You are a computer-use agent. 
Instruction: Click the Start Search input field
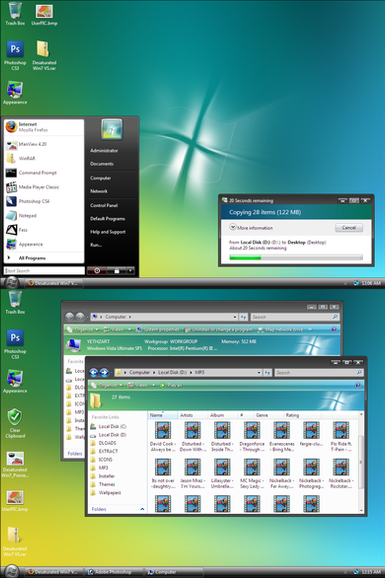(44, 271)
